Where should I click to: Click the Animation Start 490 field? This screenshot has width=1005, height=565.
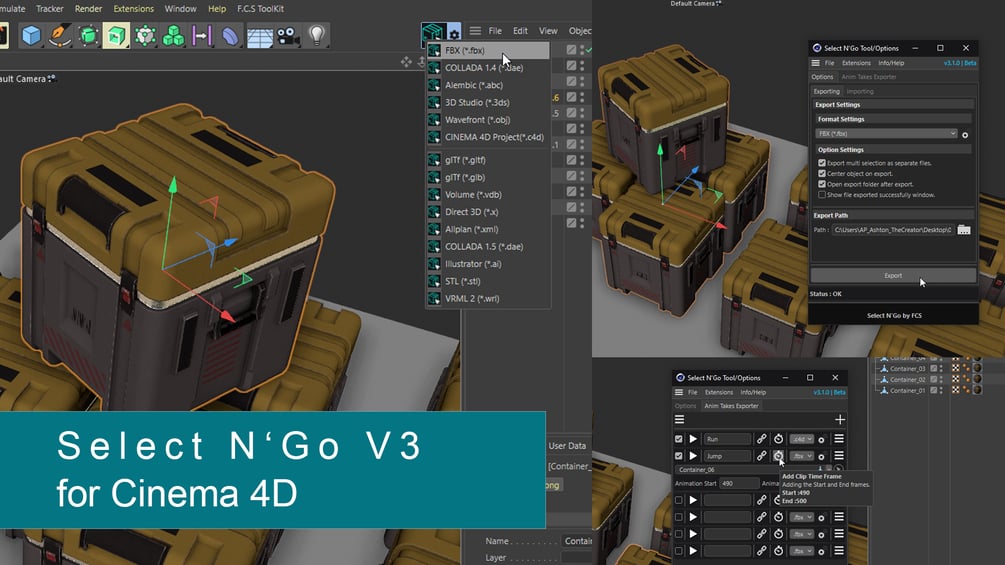[x=738, y=484]
